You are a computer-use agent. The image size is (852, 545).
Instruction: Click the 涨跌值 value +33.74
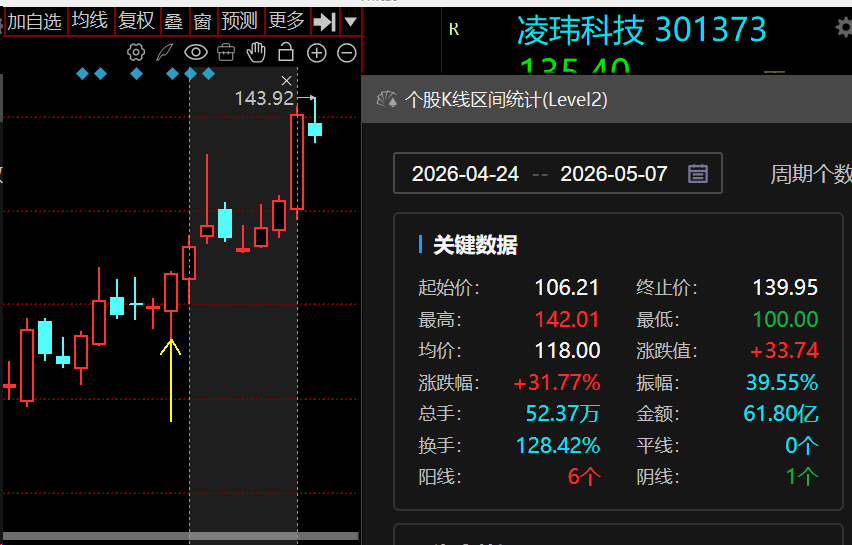click(784, 350)
